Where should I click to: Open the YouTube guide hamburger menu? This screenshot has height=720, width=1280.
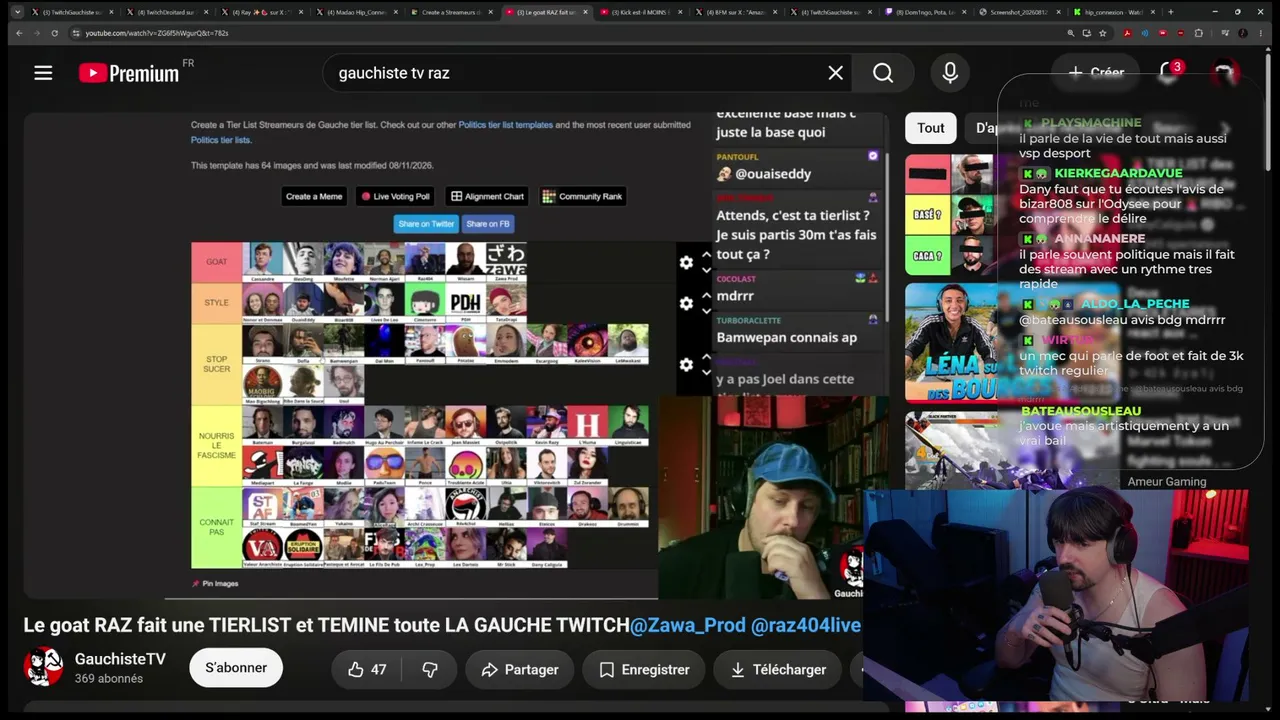pos(43,73)
